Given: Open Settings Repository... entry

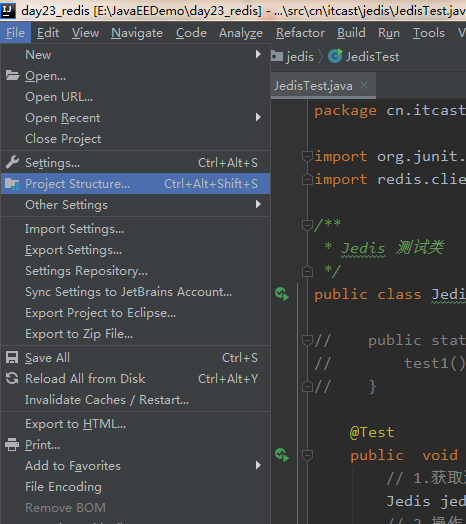Looking at the screenshot, I should click(135, 271).
